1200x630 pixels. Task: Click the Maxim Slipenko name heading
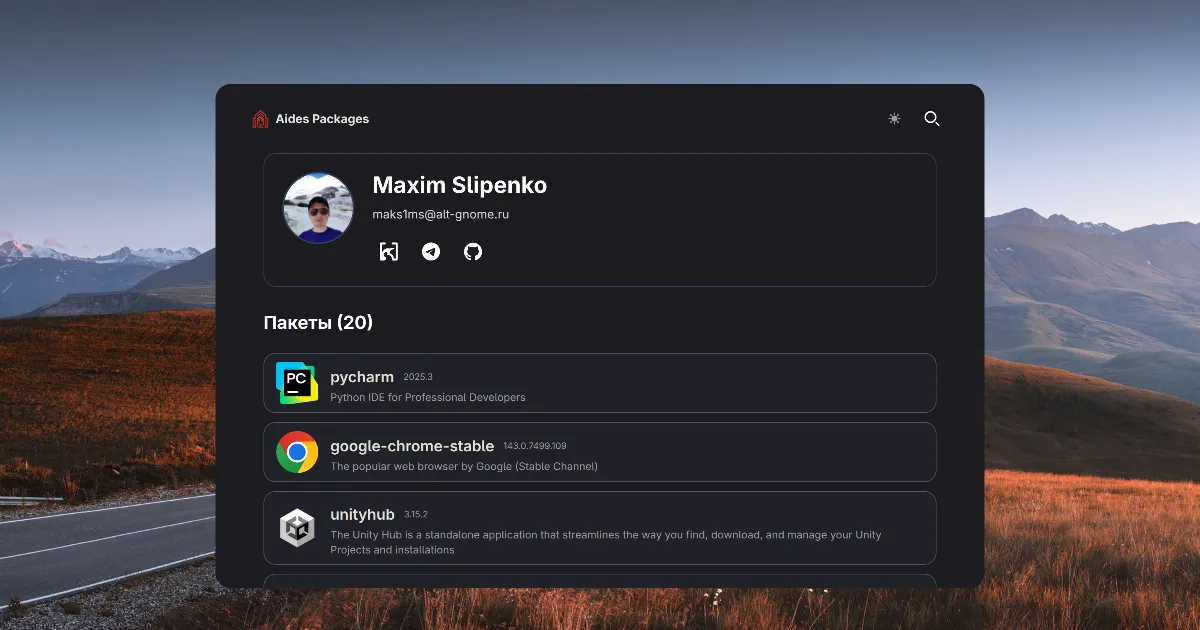coord(459,185)
